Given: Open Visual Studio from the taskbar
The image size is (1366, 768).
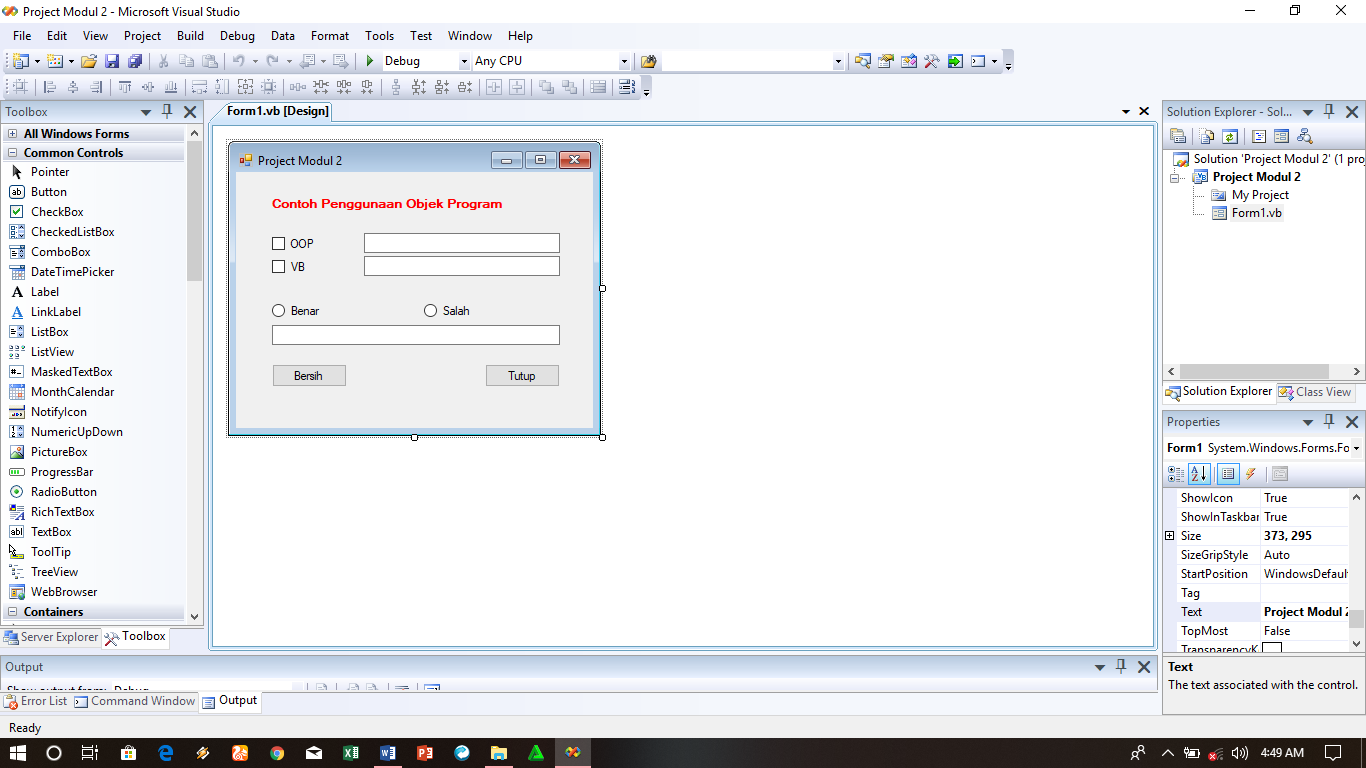Looking at the screenshot, I should (x=573, y=753).
